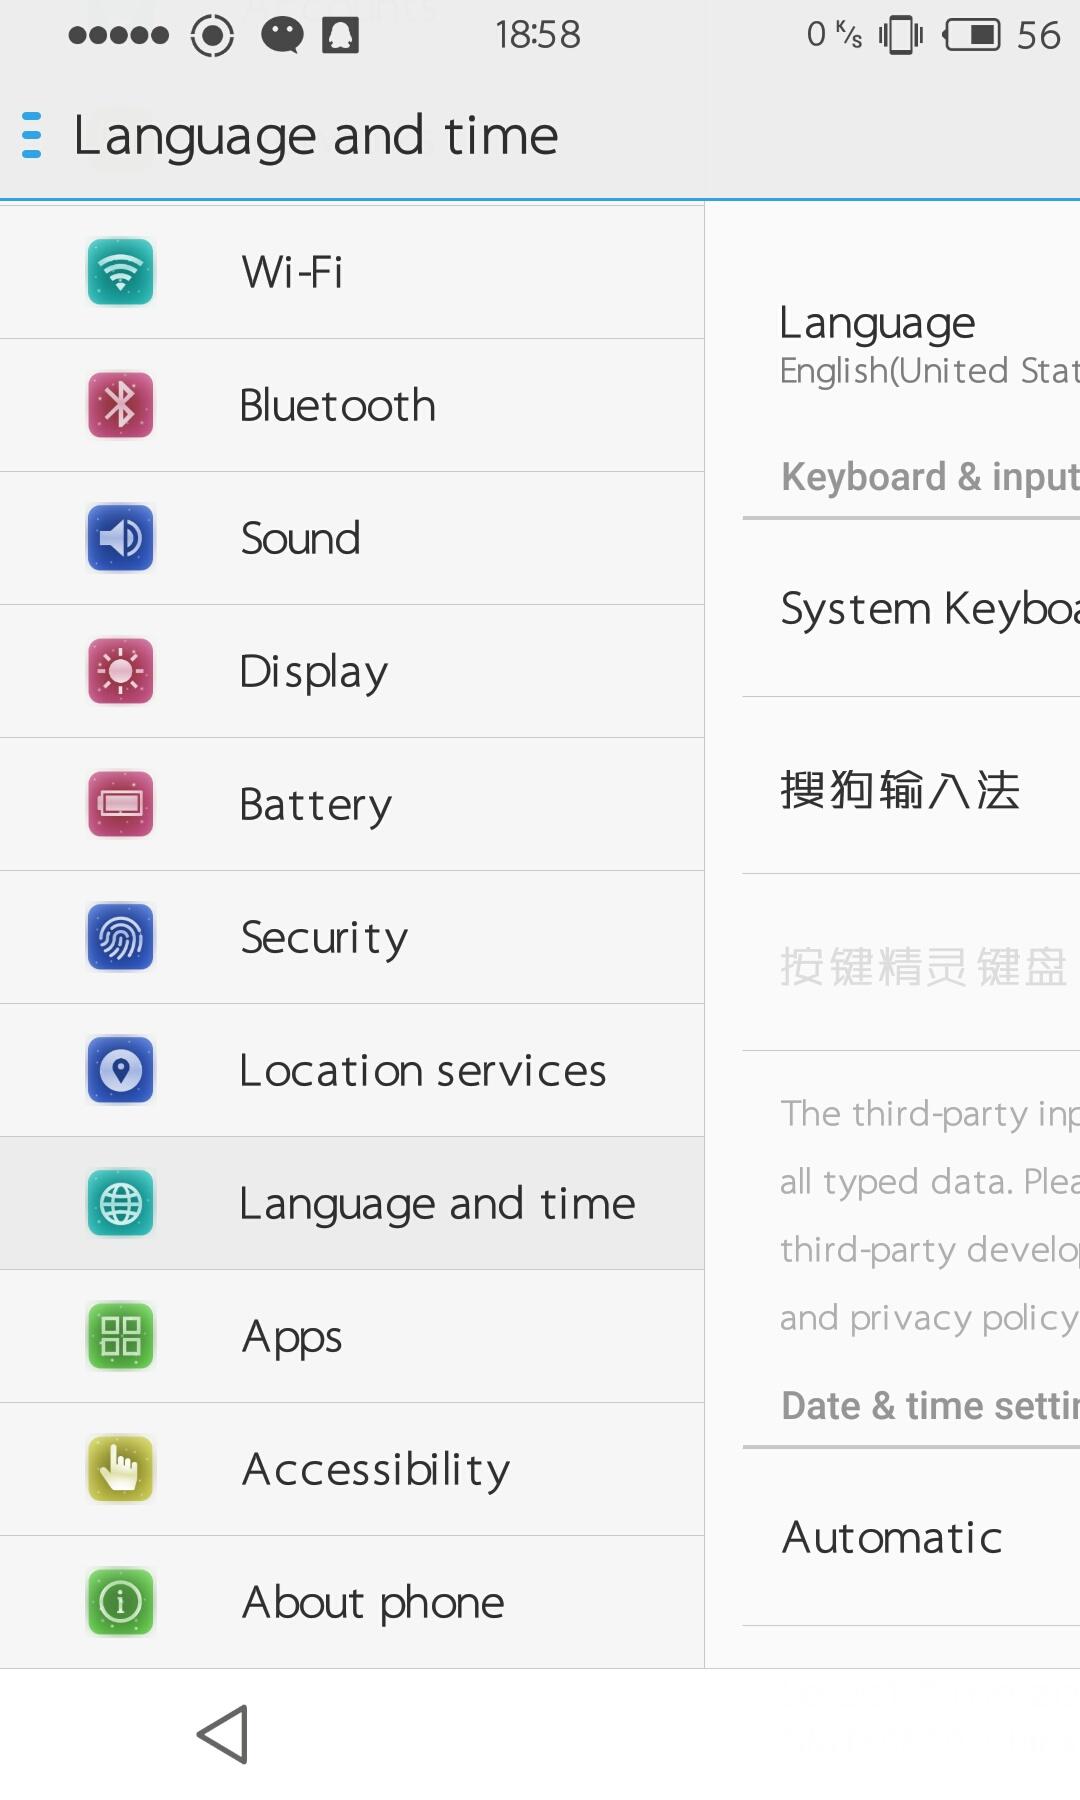Toggle the Automatic date and time option

point(911,1537)
